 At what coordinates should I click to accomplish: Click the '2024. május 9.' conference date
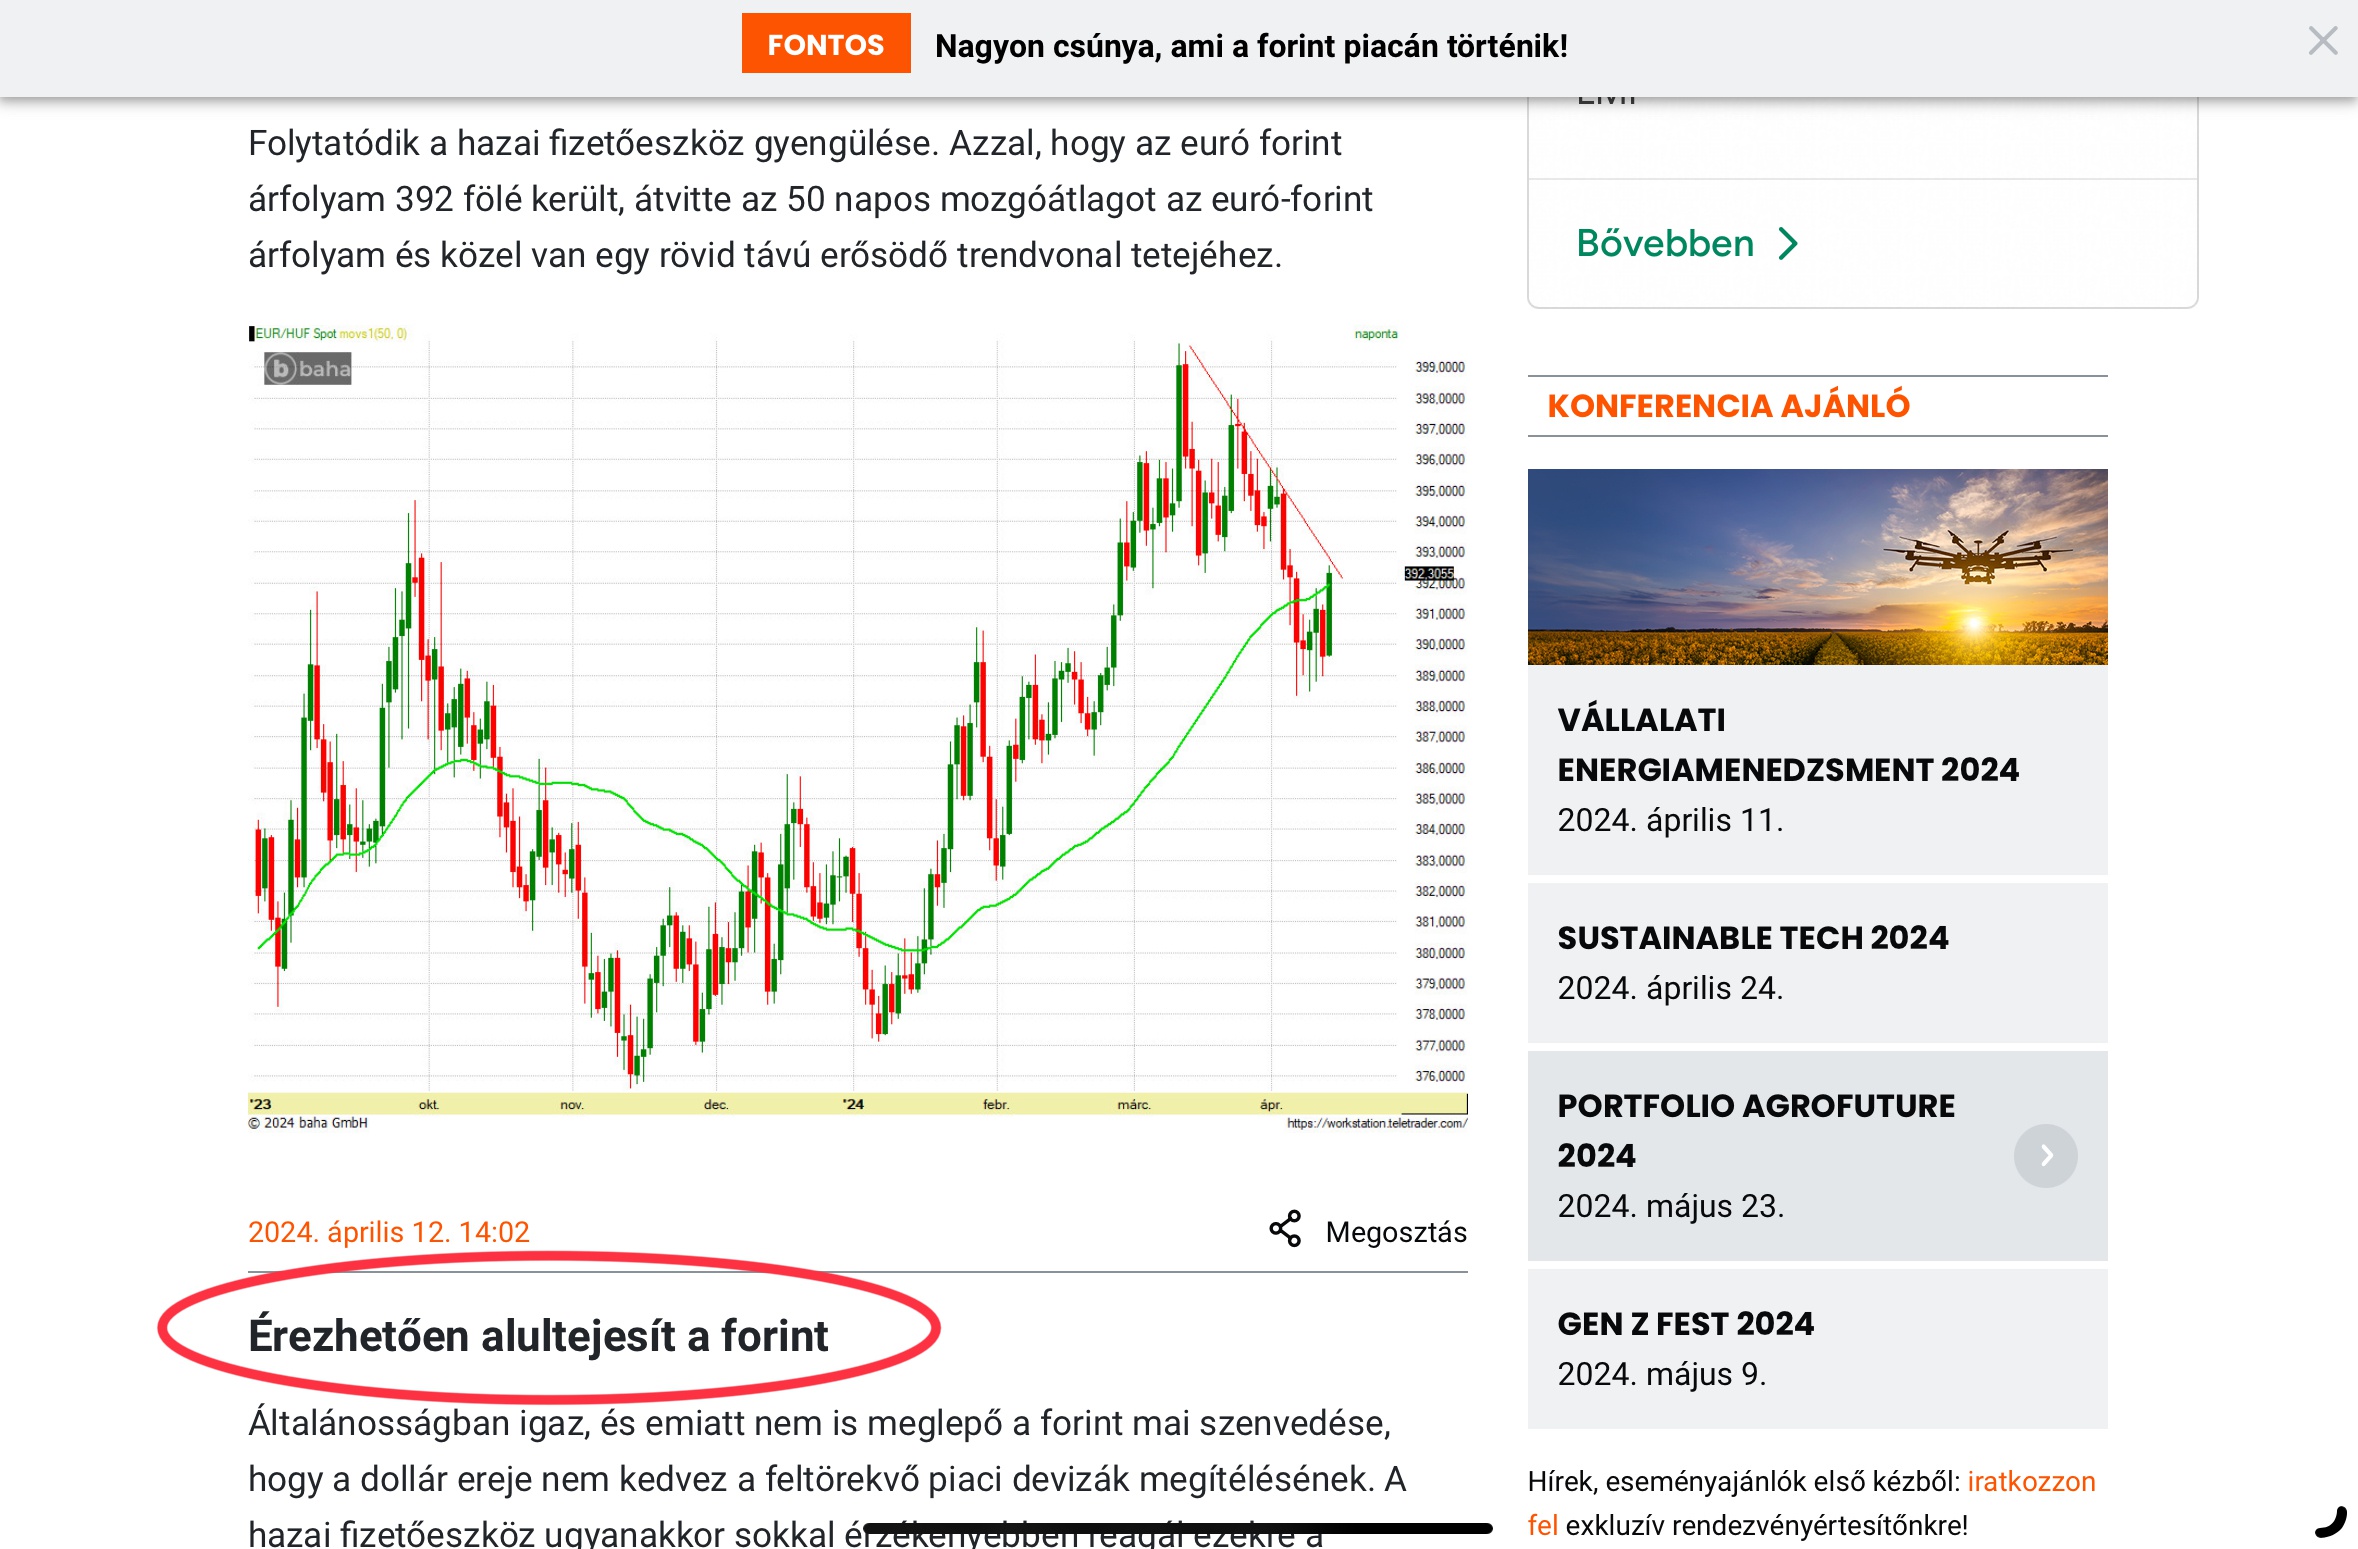tap(1662, 1373)
